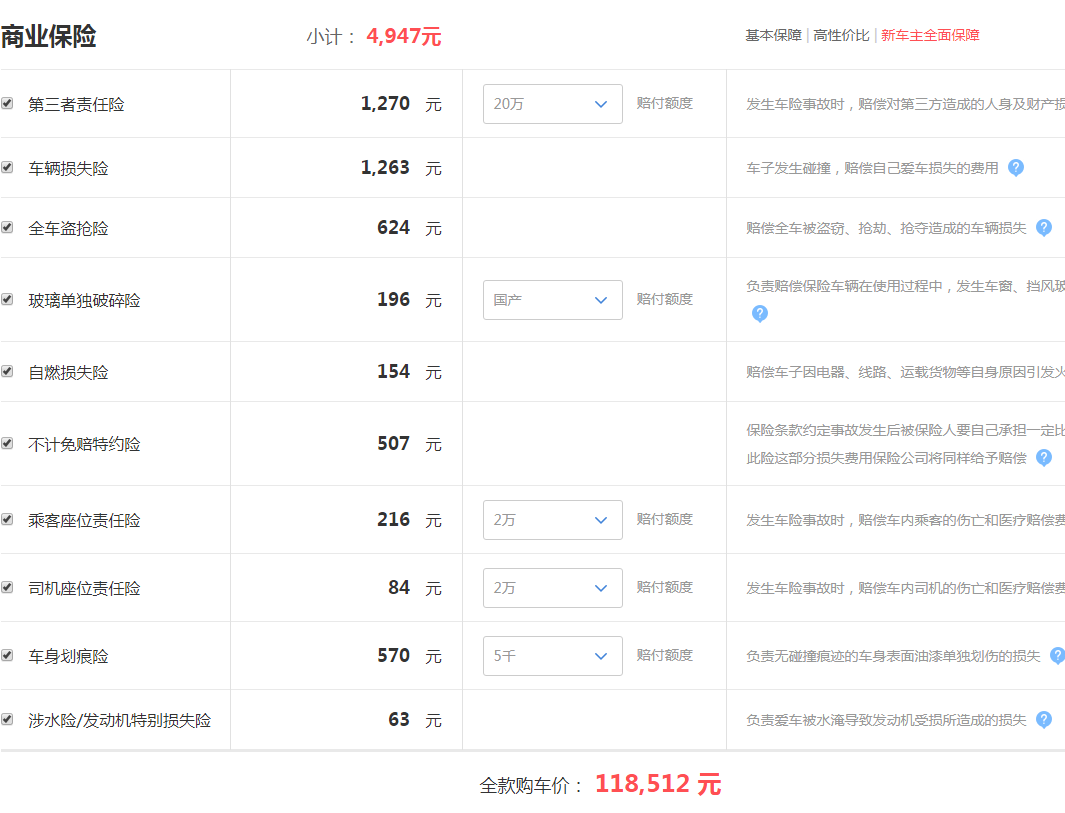Screen dimensions: 1065x813
Task: Open the 2万 dropdown for 乘客座位责任险
Action: click(552, 520)
